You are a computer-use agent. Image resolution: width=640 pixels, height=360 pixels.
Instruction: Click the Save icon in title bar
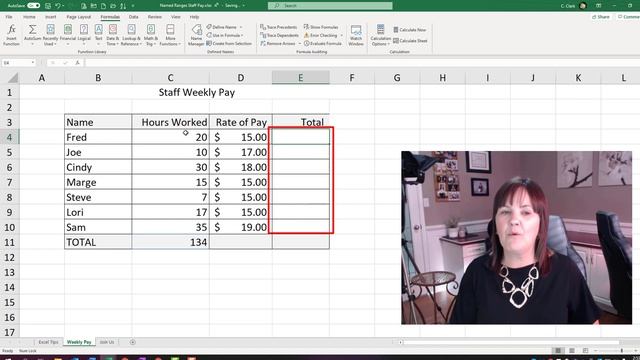click(x=48, y=6)
